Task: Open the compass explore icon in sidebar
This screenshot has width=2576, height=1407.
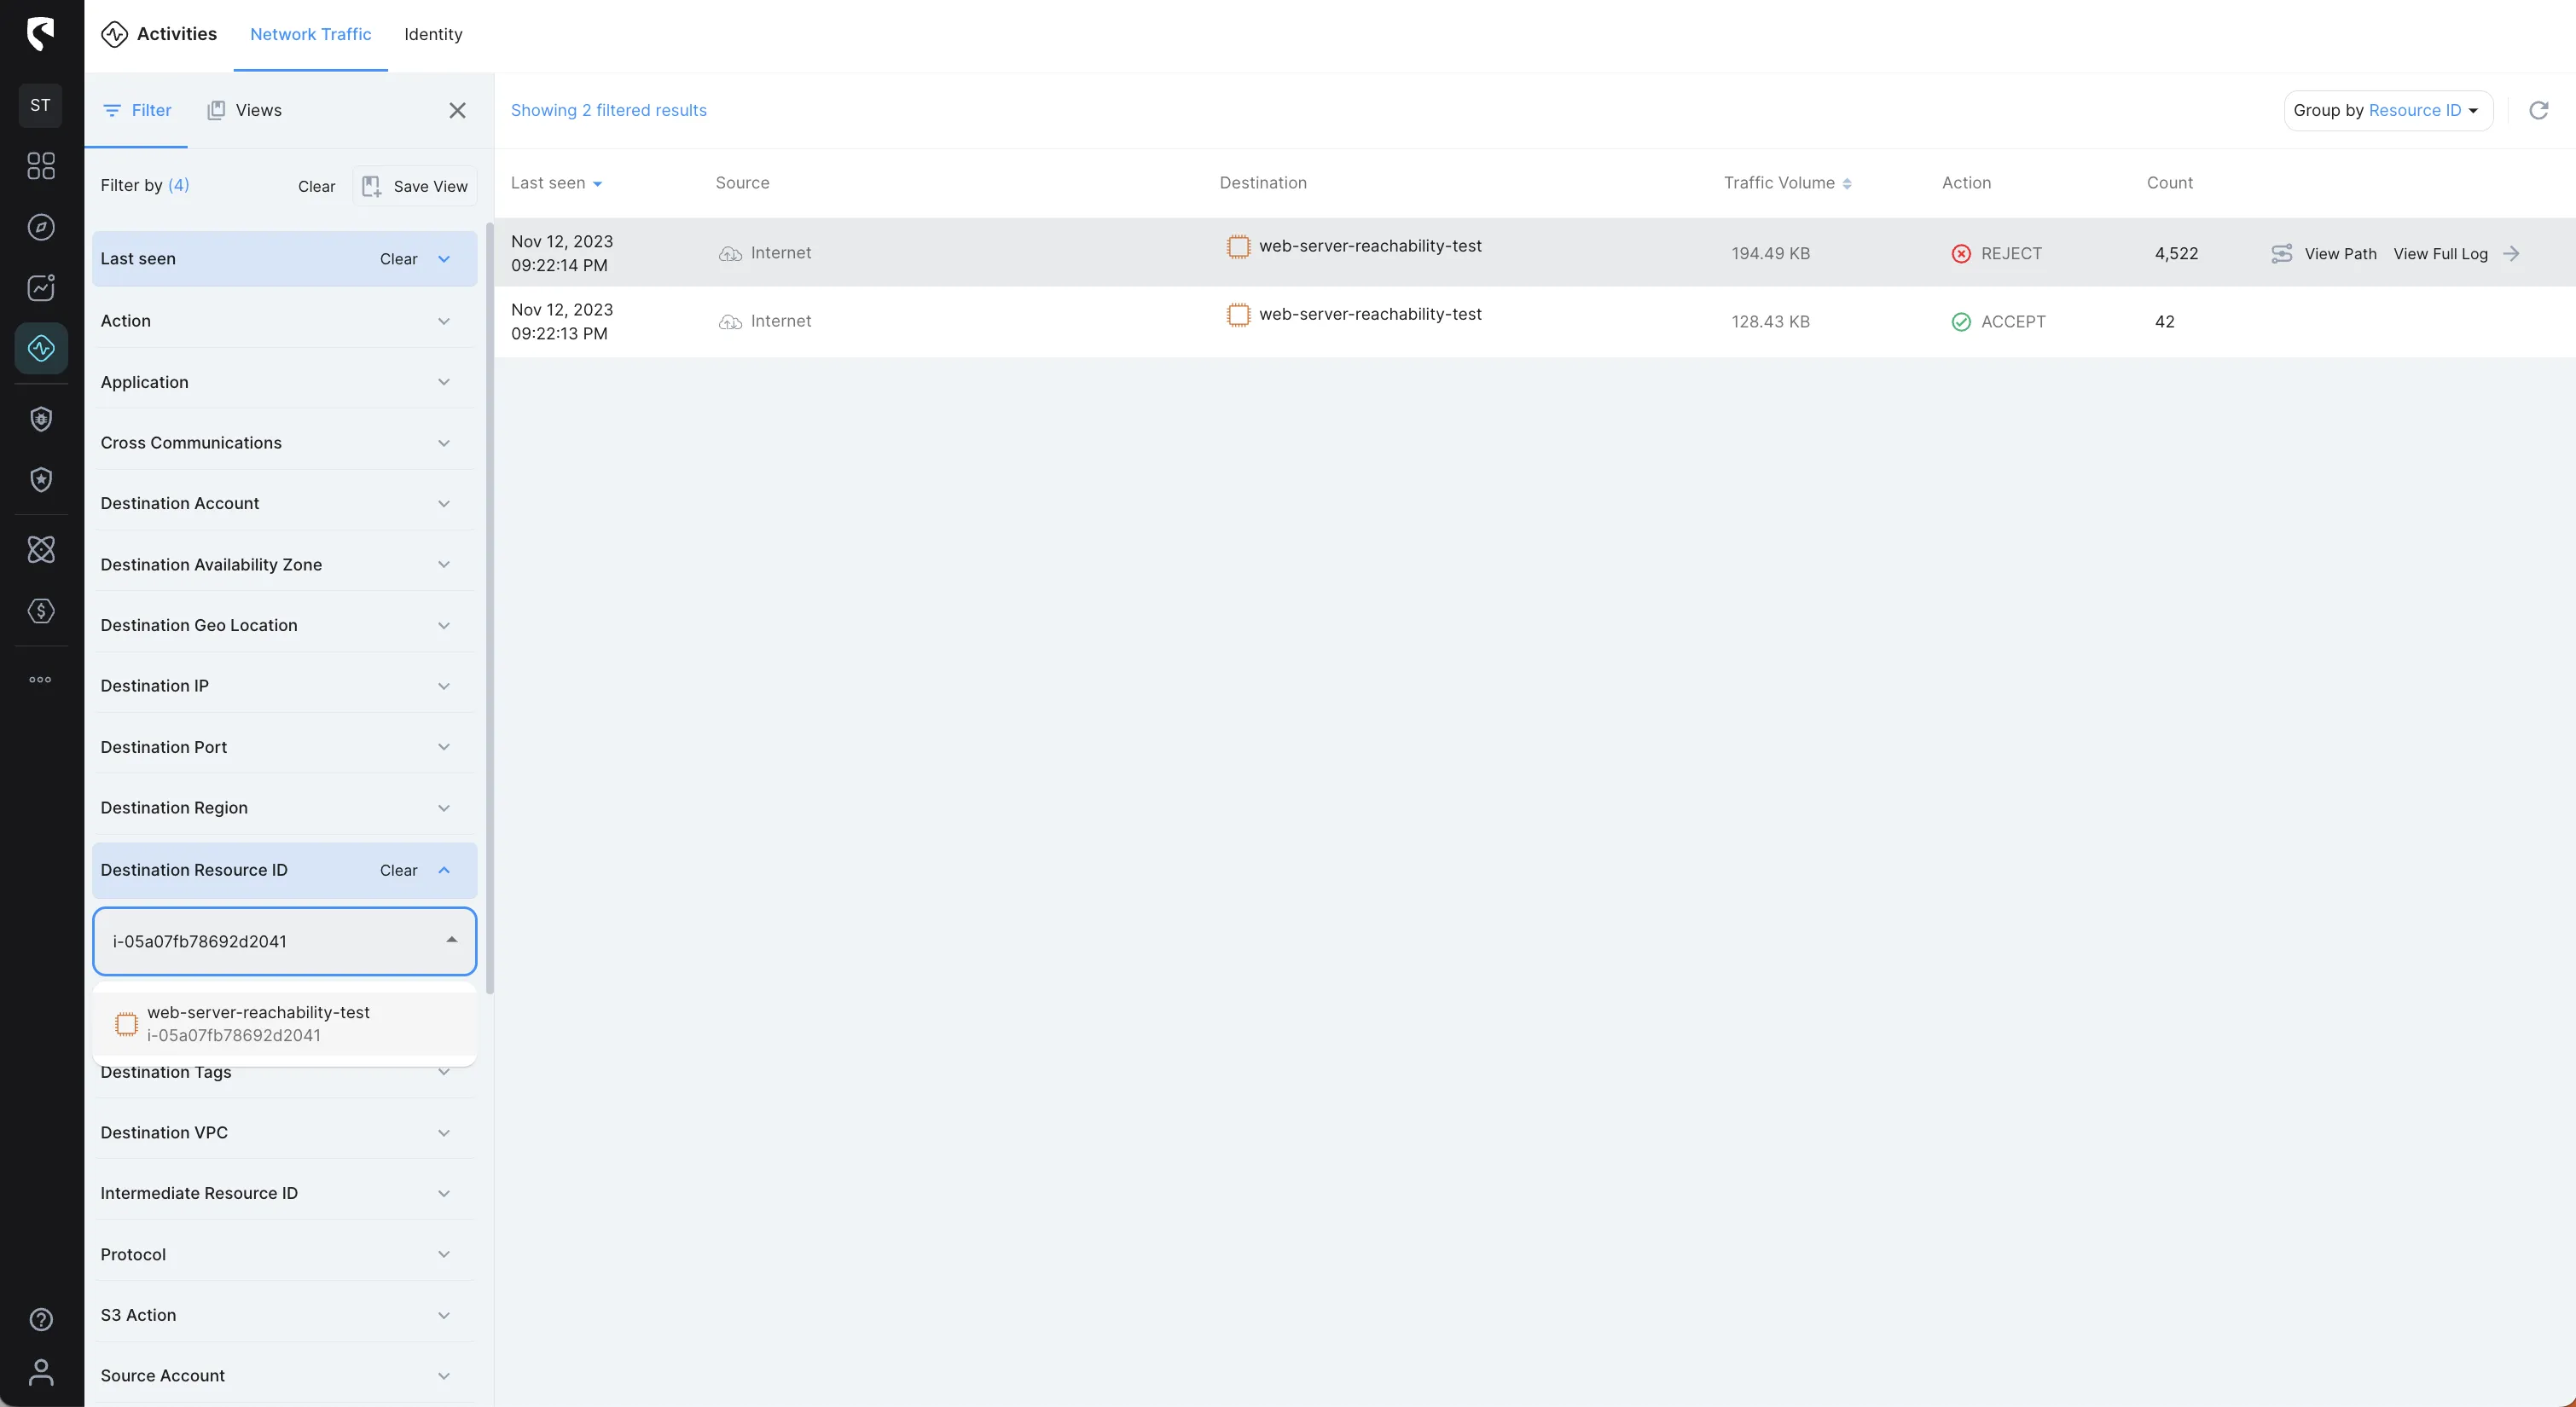Action: 40,227
